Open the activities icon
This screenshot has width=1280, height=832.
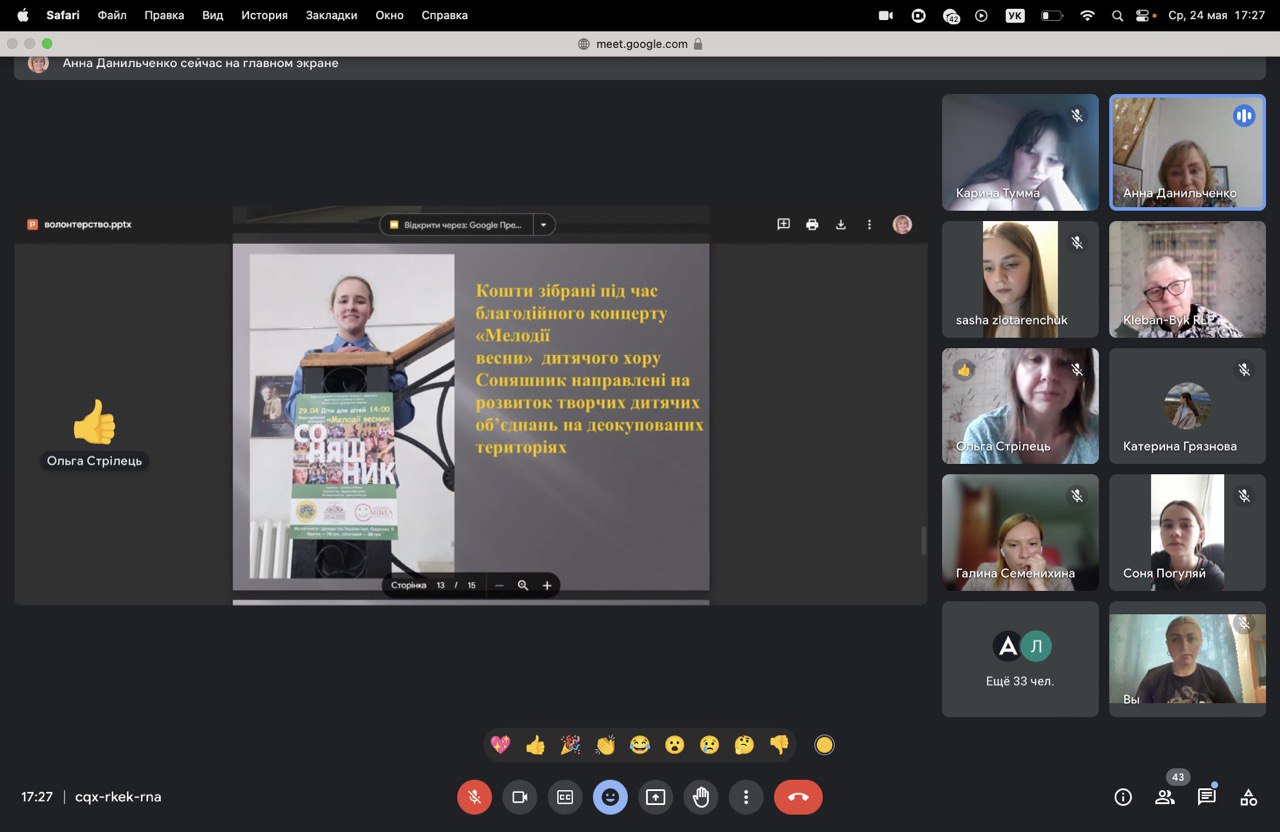(x=1248, y=797)
